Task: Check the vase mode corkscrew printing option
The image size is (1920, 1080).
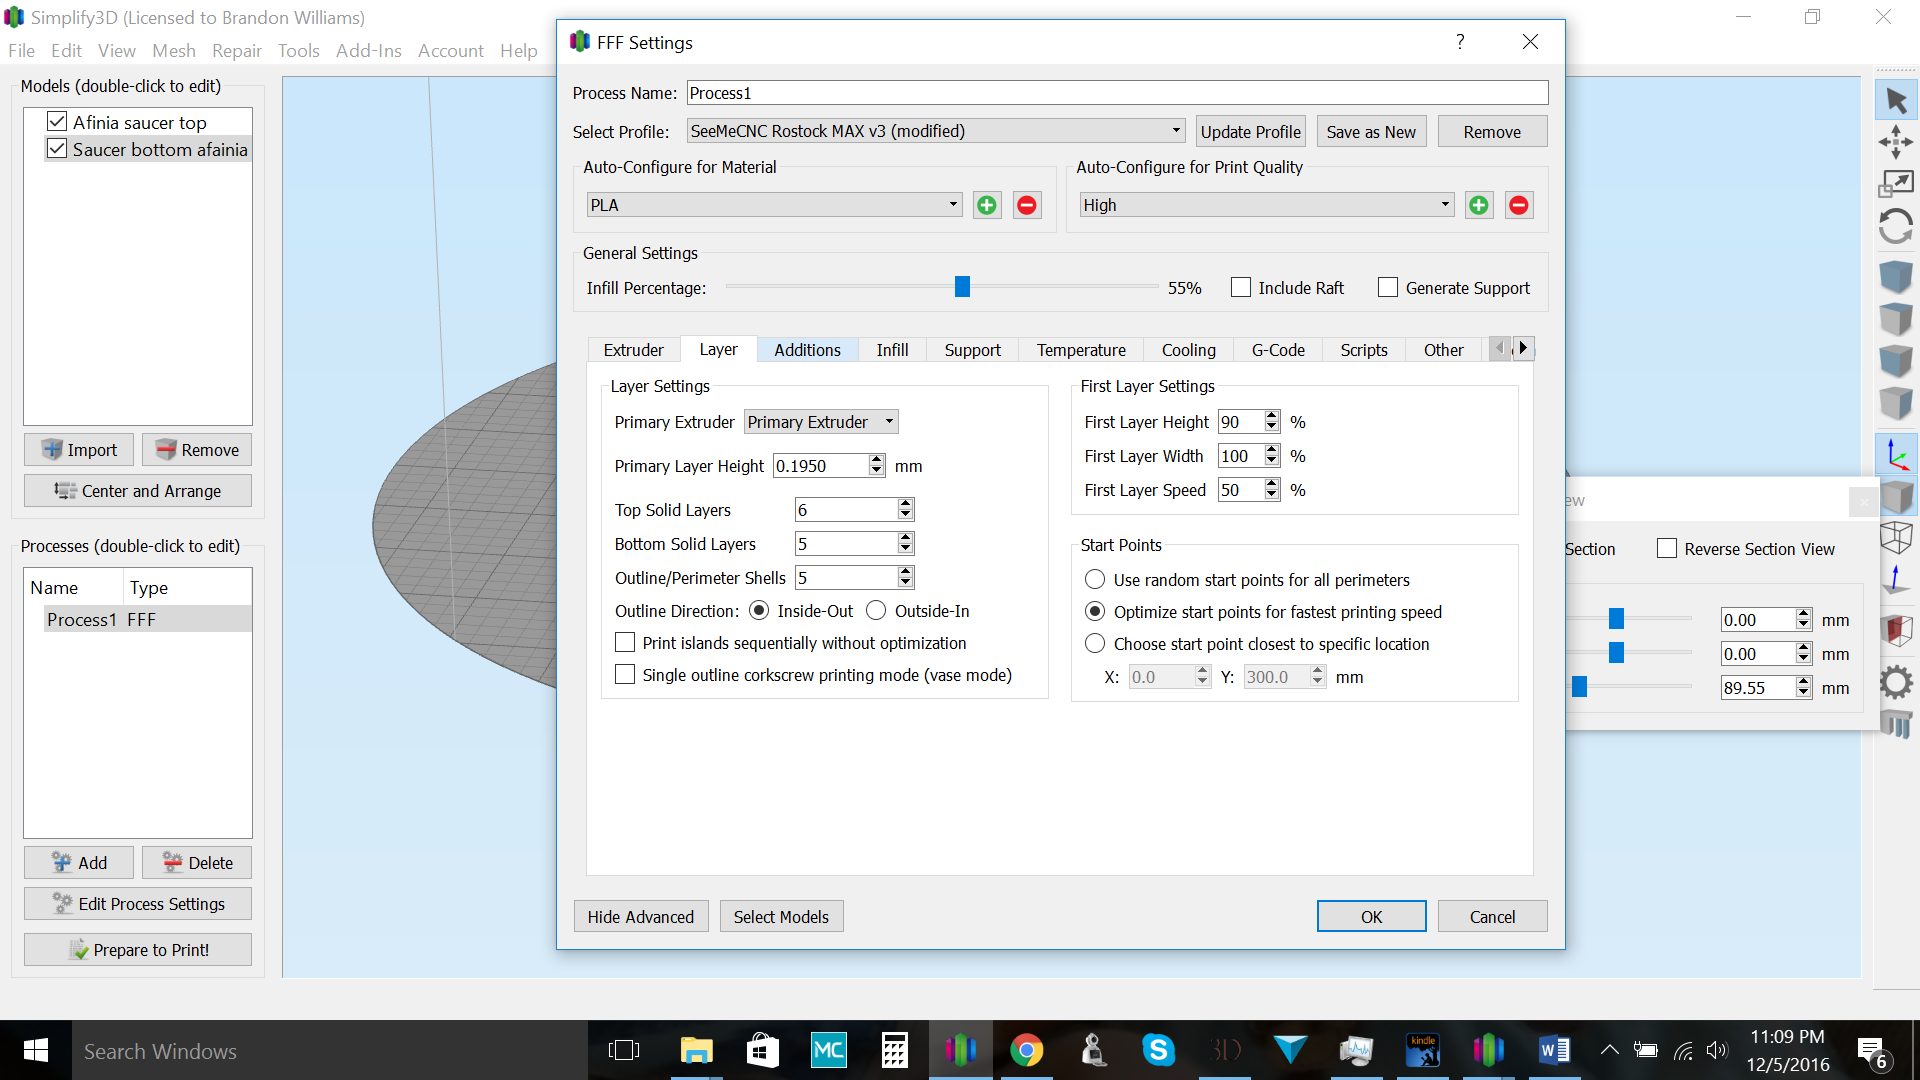Action: (625, 675)
